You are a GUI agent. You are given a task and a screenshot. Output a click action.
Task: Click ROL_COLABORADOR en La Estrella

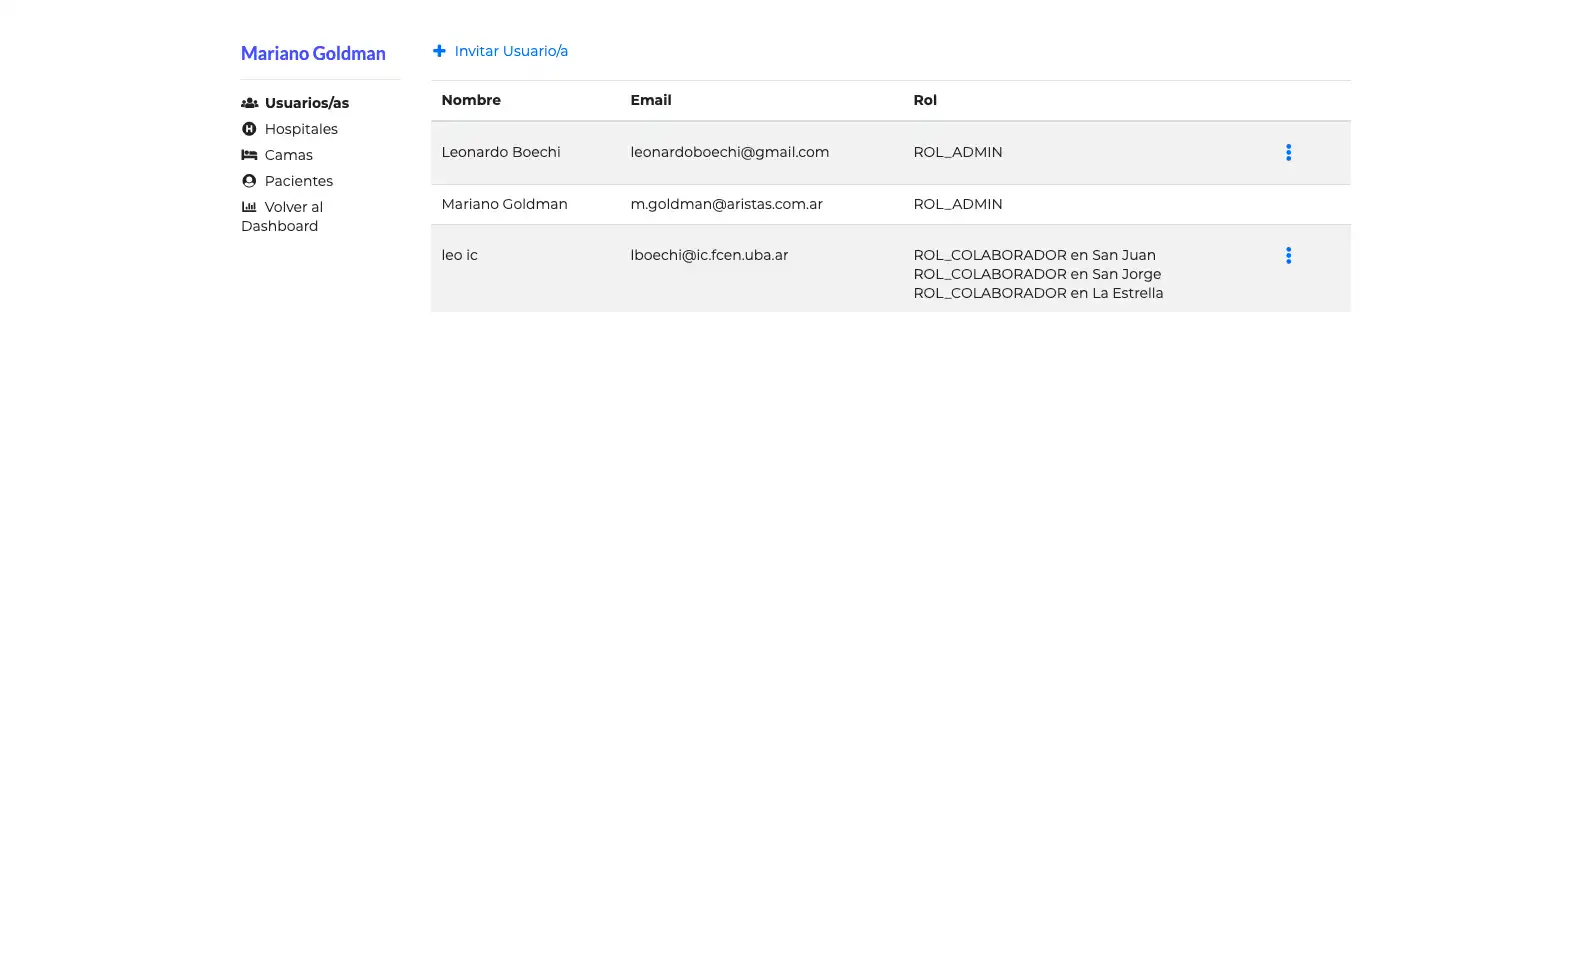tap(1038, 293)
